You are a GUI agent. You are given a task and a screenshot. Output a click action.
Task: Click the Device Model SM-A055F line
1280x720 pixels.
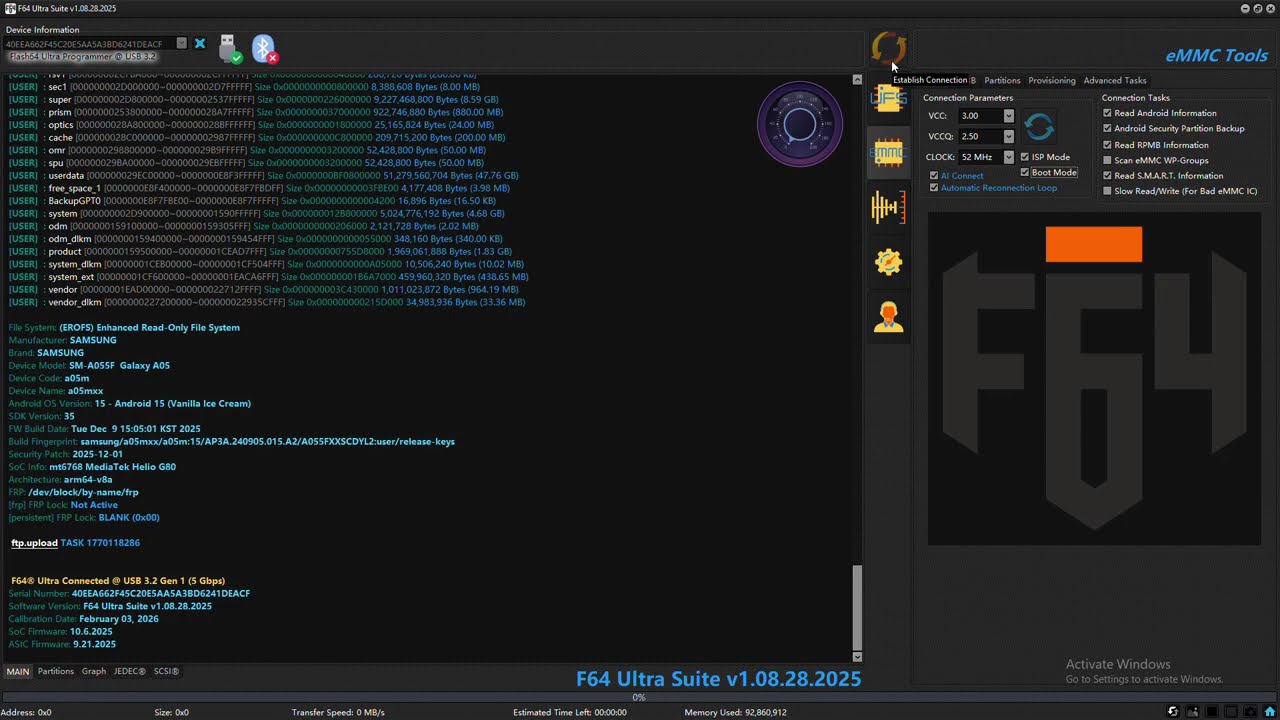(x=89, y=366)
